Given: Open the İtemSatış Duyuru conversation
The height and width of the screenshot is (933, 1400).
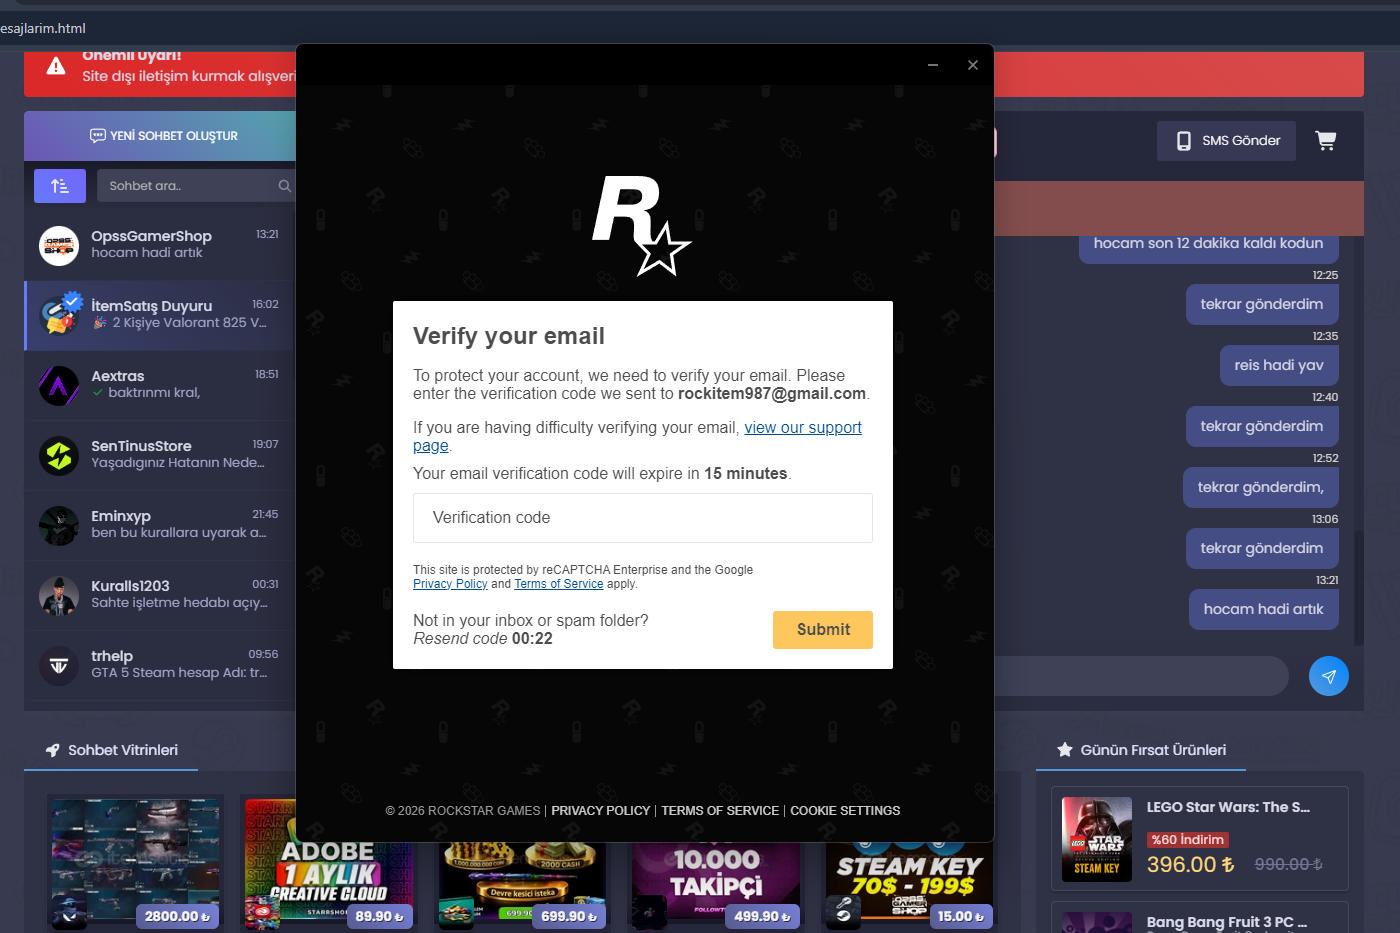Looking at the screenshot, I should (x=160, y=315).
